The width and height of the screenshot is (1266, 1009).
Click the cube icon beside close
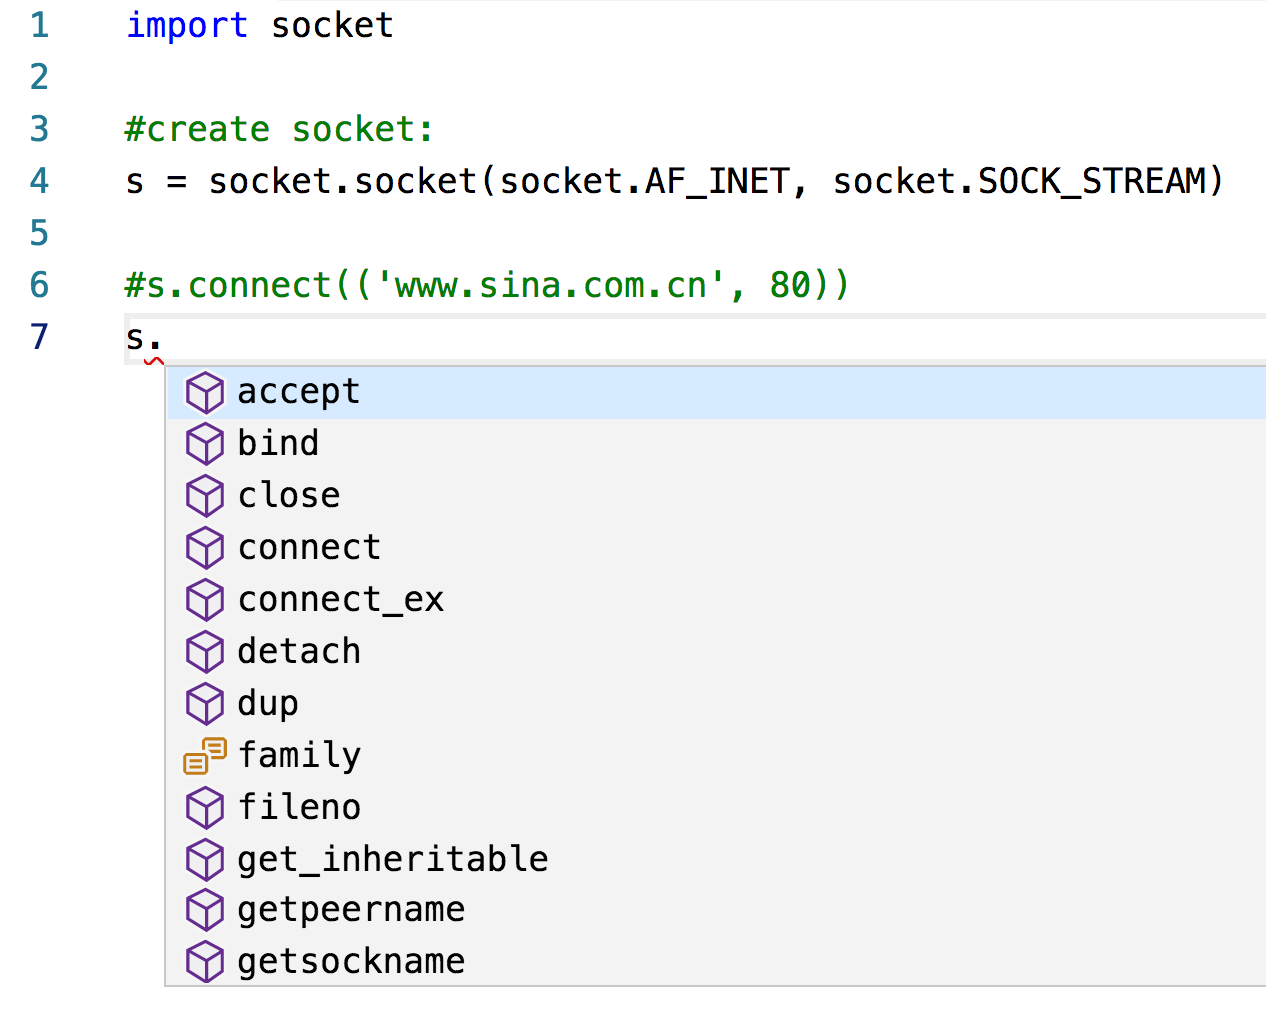(x=205, y=496)
